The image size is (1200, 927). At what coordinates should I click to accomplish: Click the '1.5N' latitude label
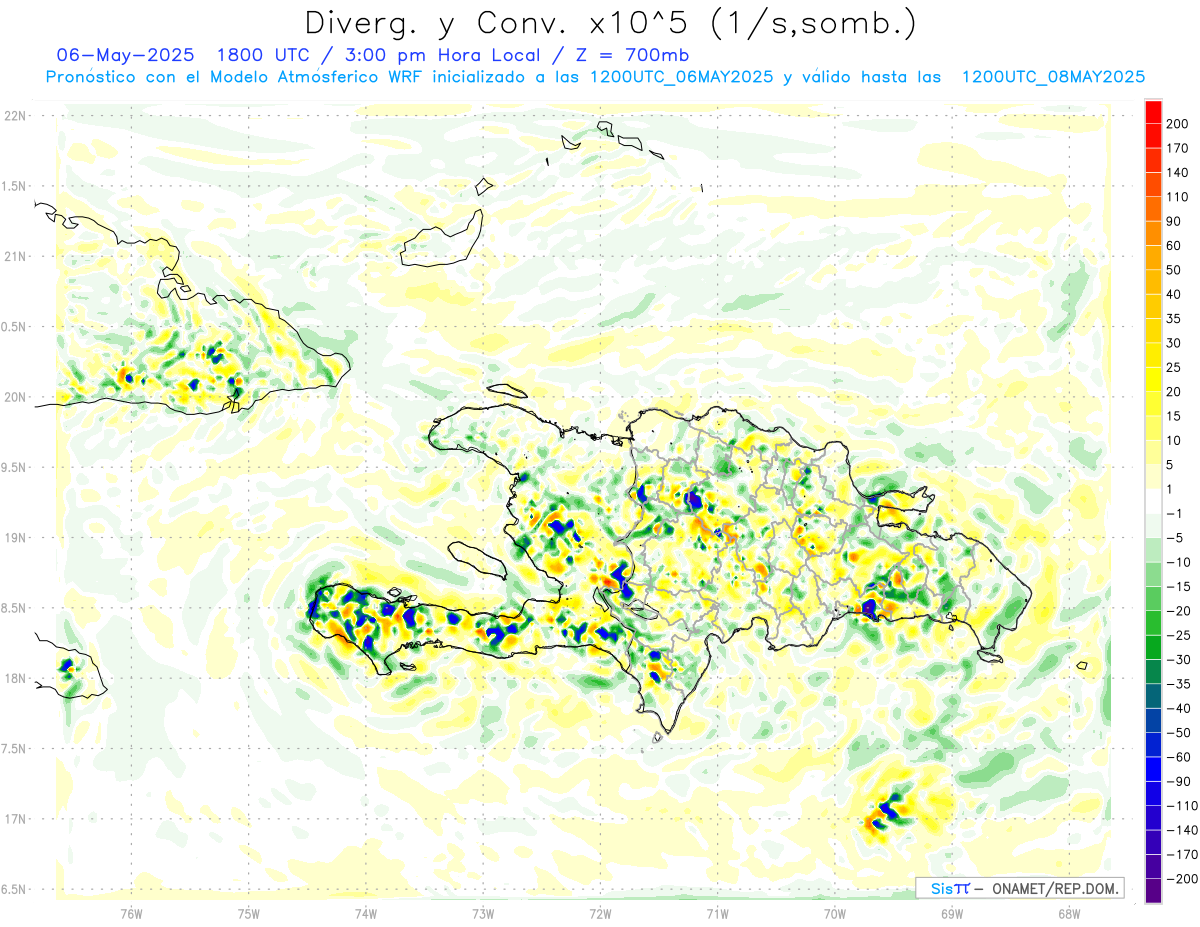[15, 186]
